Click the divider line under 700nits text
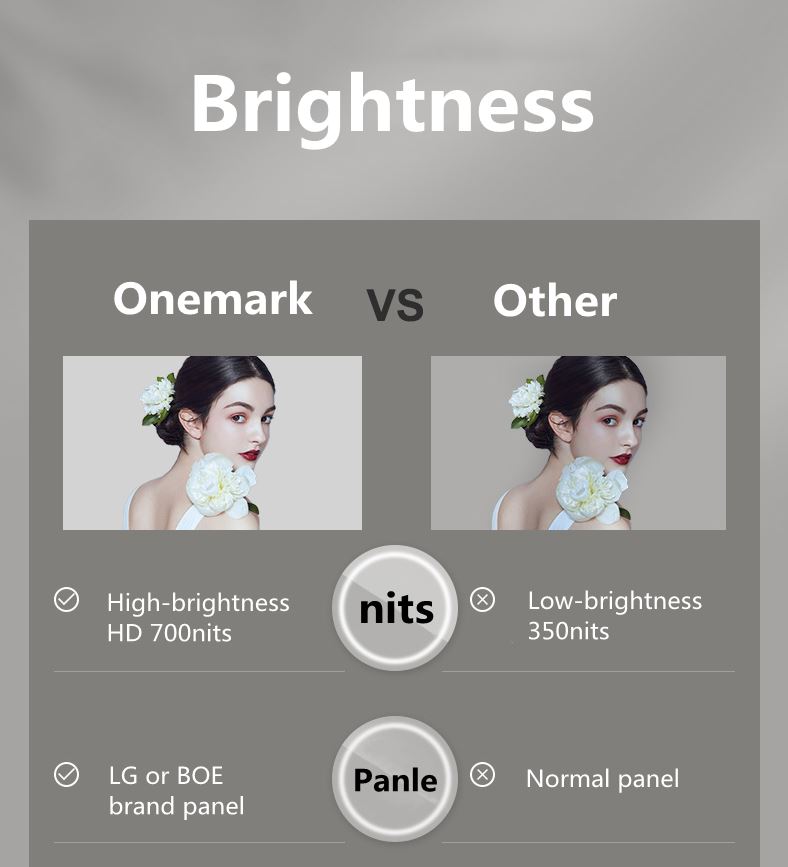The height and width of the screenshot is (867, 788). pyautogui.click(x=199, y=671)
